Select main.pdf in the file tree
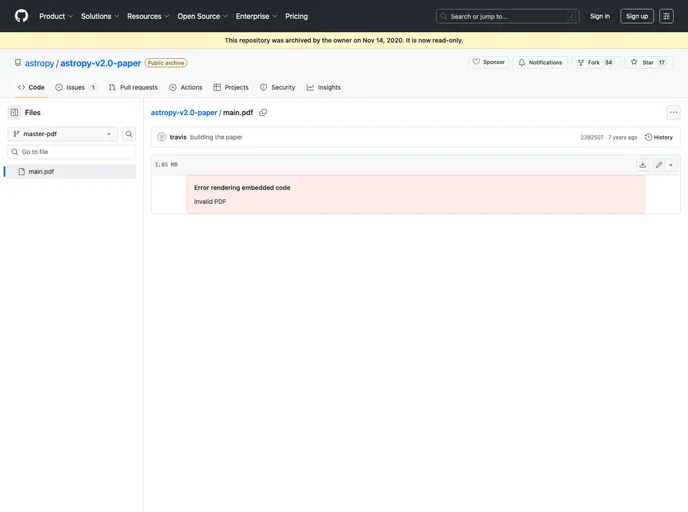Viewport: 688px width, 512px height. (72, 172)
